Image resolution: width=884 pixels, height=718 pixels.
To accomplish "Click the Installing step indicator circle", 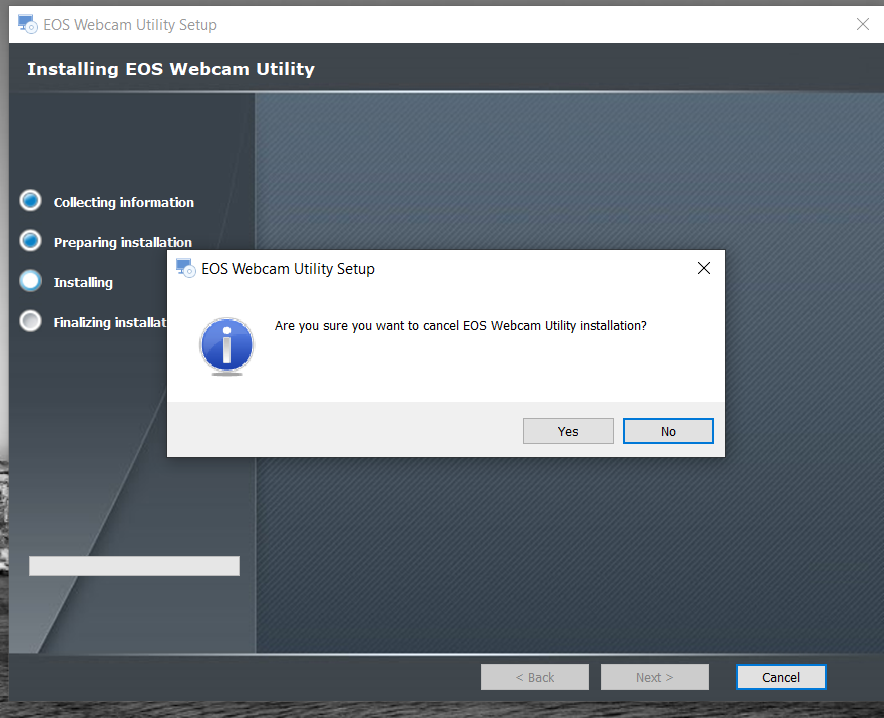I will pyautogui.click(x=31, y=281).
